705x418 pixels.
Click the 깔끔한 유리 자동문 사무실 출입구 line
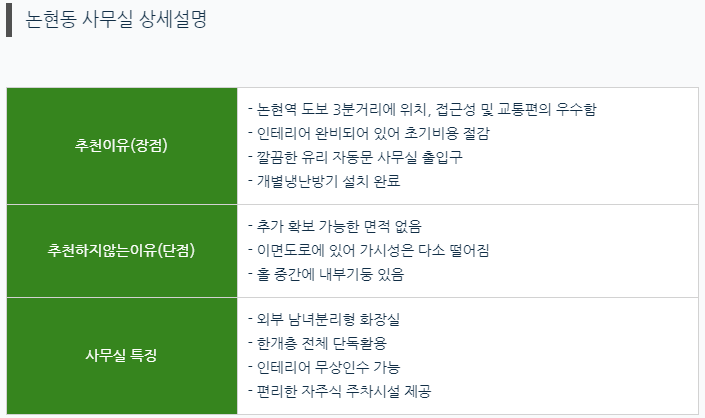(x=355, y=157)
